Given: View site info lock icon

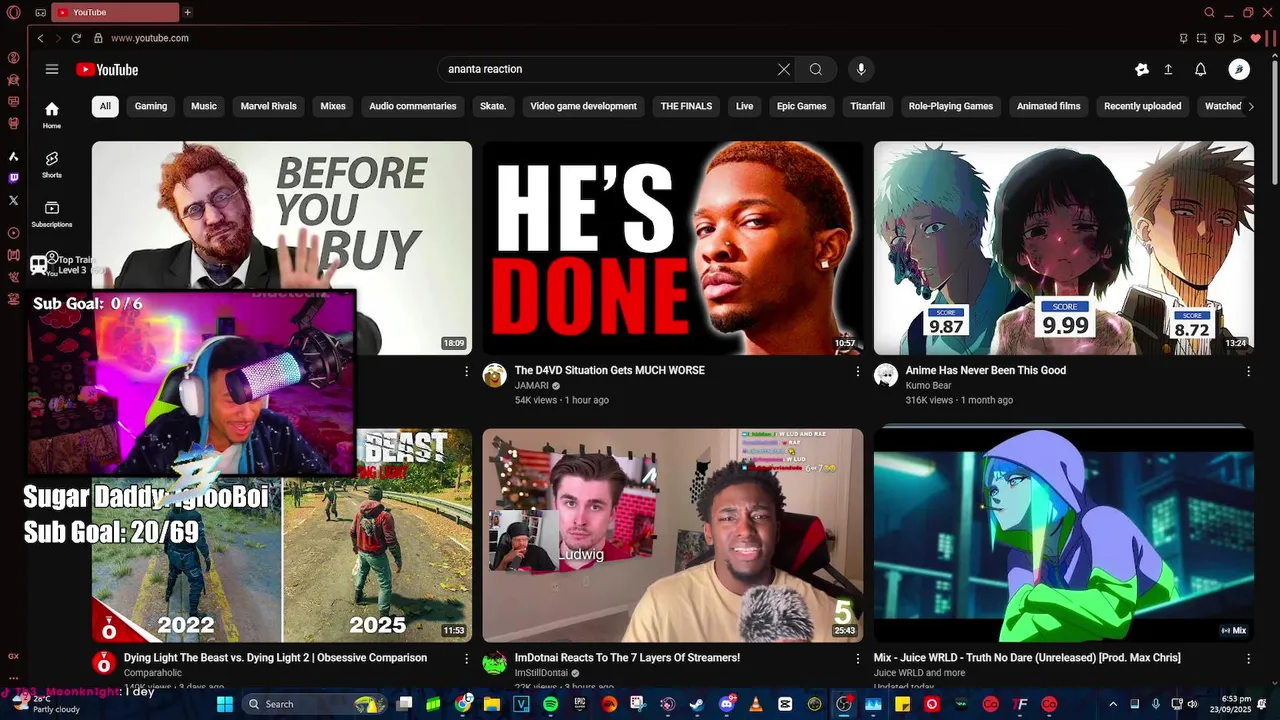Looking at the screenshot, I should point(98,38).
